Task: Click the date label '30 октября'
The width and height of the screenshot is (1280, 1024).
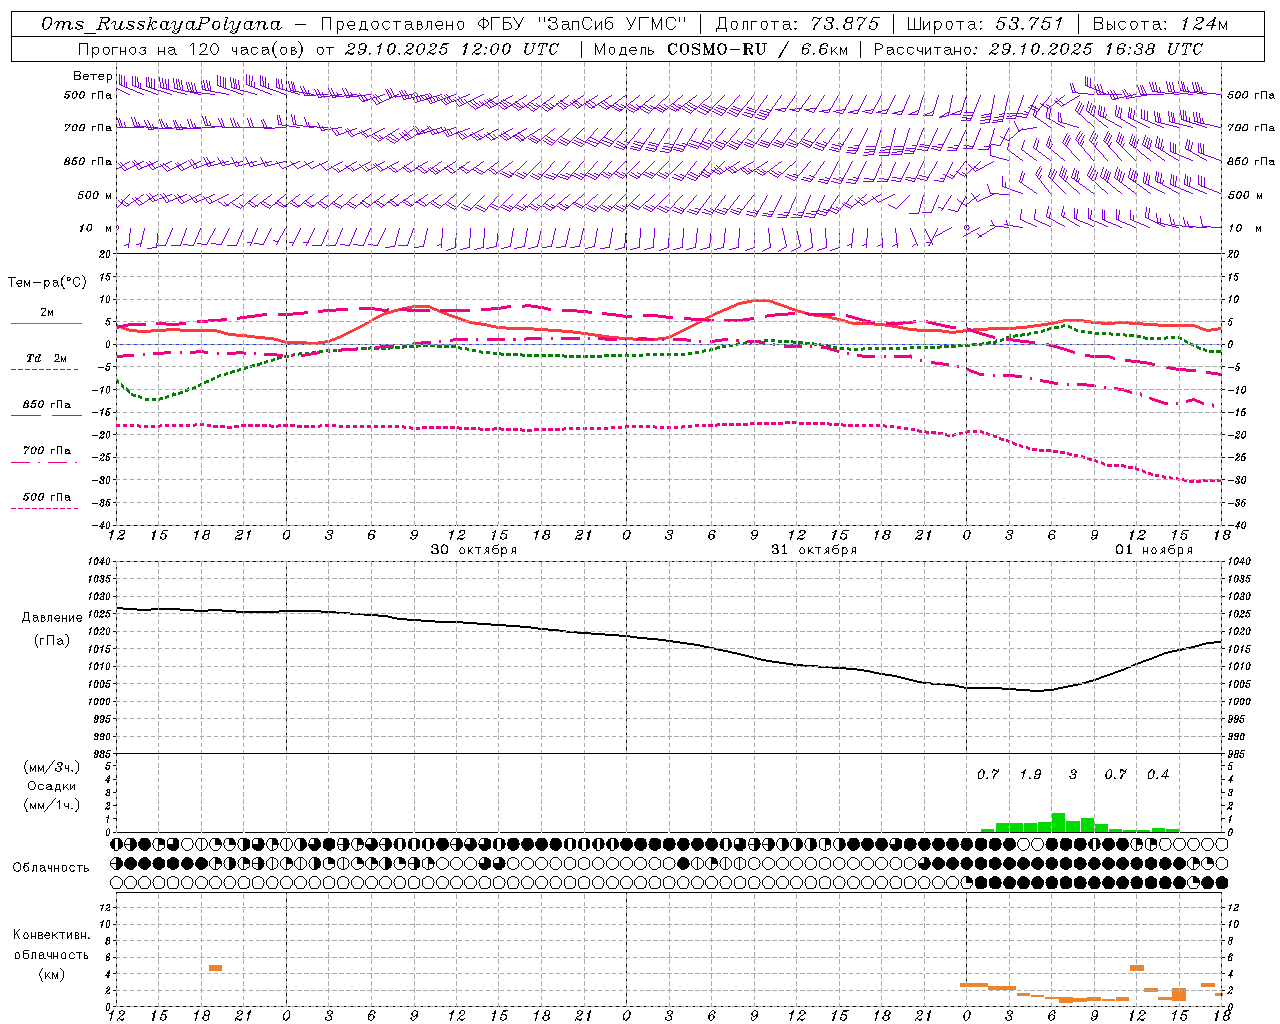Action: (474, 550)
